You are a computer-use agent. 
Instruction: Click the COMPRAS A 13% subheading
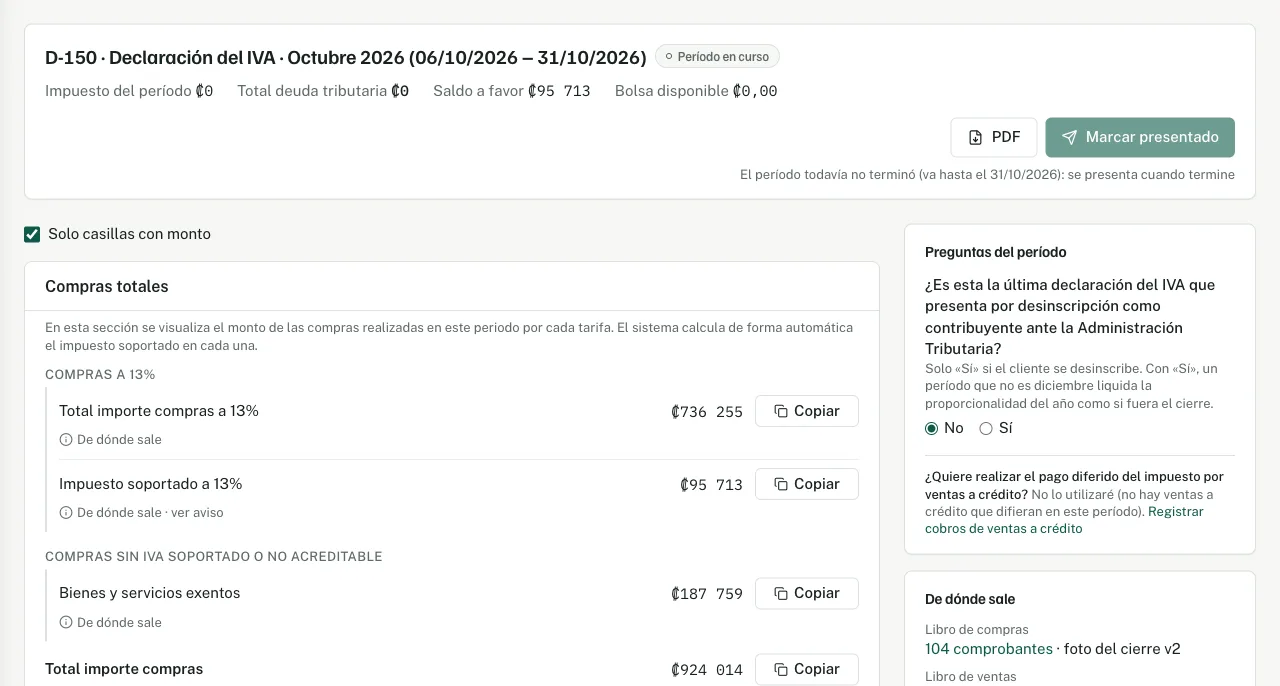tap(100, 374)
